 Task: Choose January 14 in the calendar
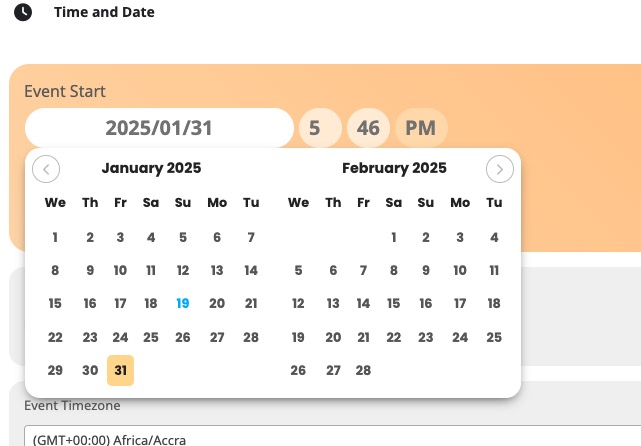coord(251,270)
